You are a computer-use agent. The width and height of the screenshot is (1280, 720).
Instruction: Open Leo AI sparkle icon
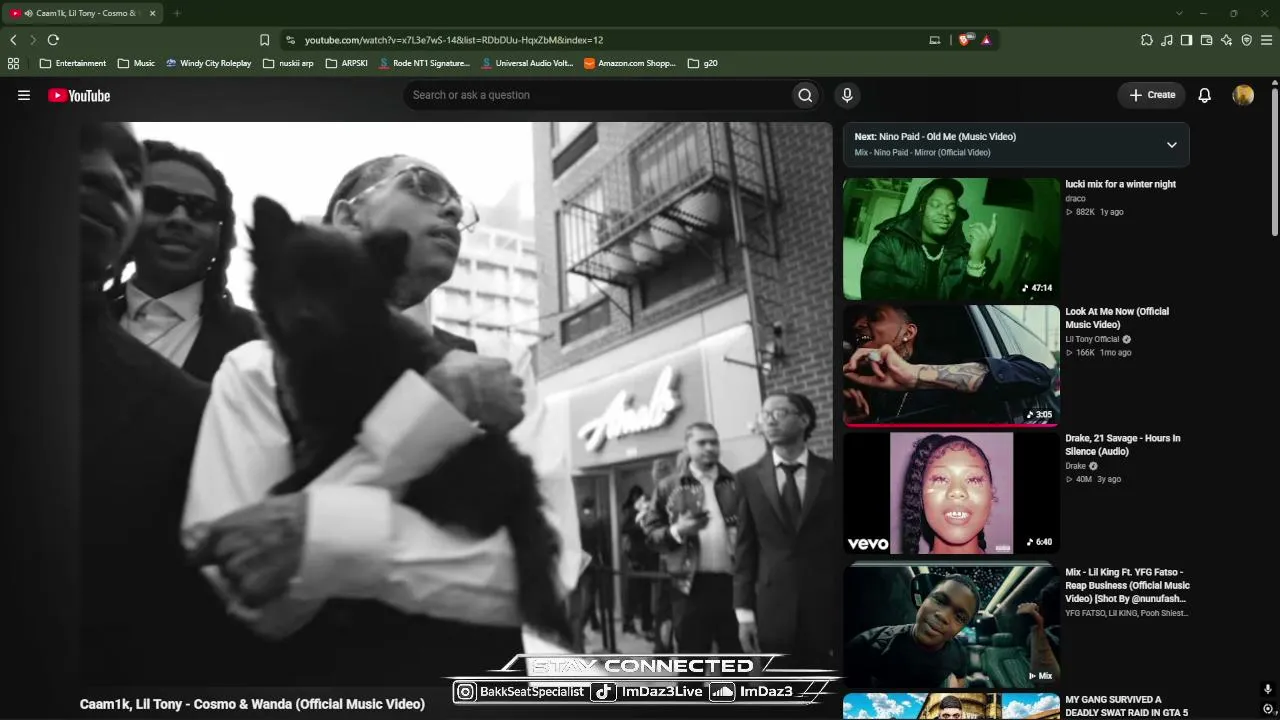point(1226,40)
